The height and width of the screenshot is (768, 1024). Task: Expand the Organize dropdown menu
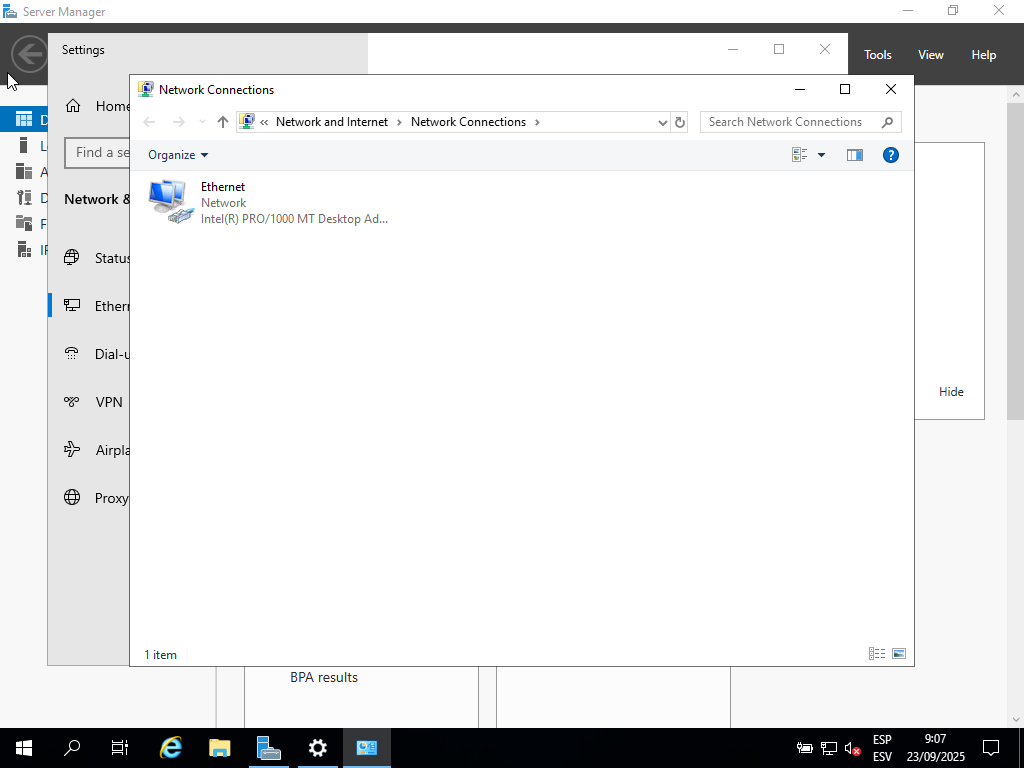tap(178, 155)
